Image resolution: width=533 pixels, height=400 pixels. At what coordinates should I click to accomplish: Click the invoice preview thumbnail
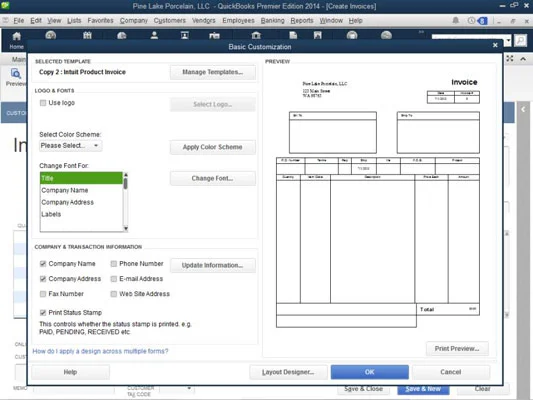(378, 202)
